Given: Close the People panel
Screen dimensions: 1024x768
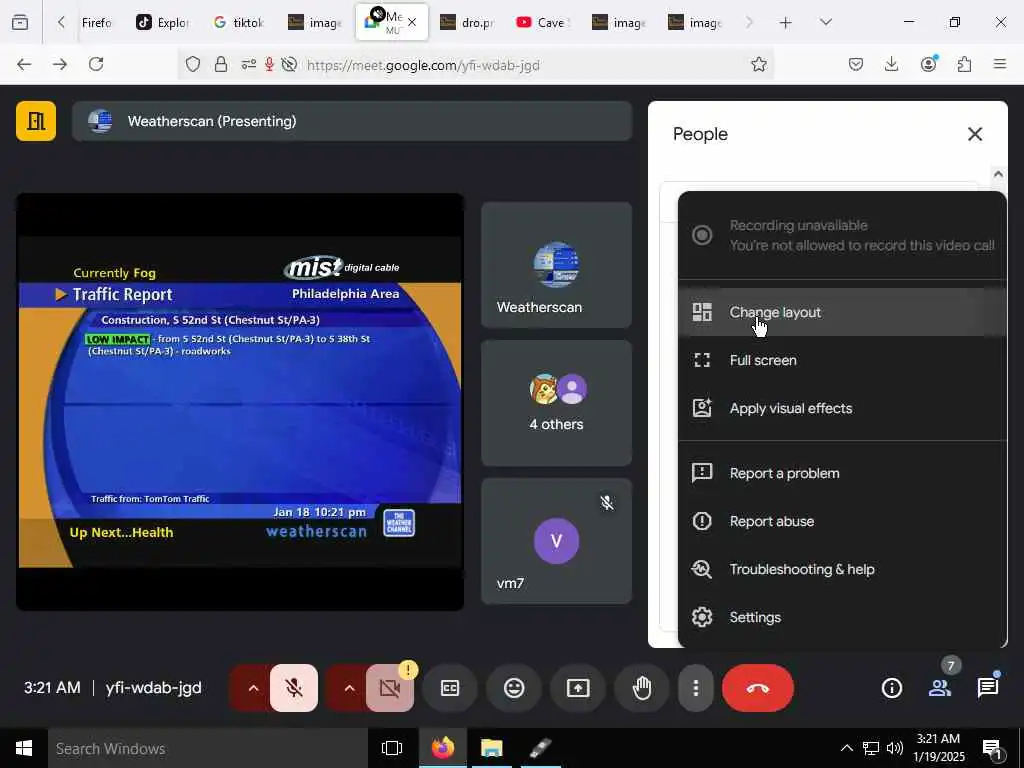Looking at the screenshot, I should [x=974, y=134].
